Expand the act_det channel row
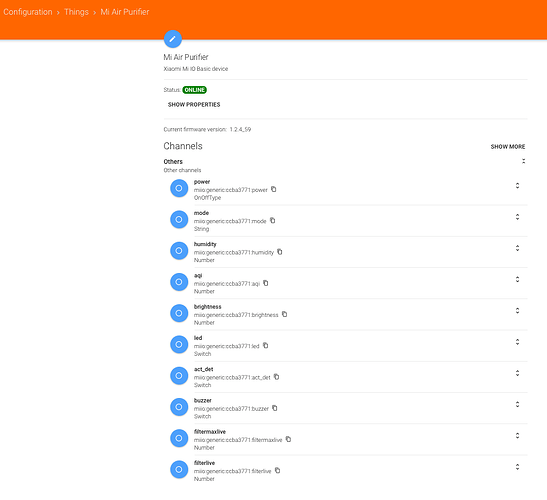Image resolution: width=547 pixels, height=500 pixels. (517, 373)
